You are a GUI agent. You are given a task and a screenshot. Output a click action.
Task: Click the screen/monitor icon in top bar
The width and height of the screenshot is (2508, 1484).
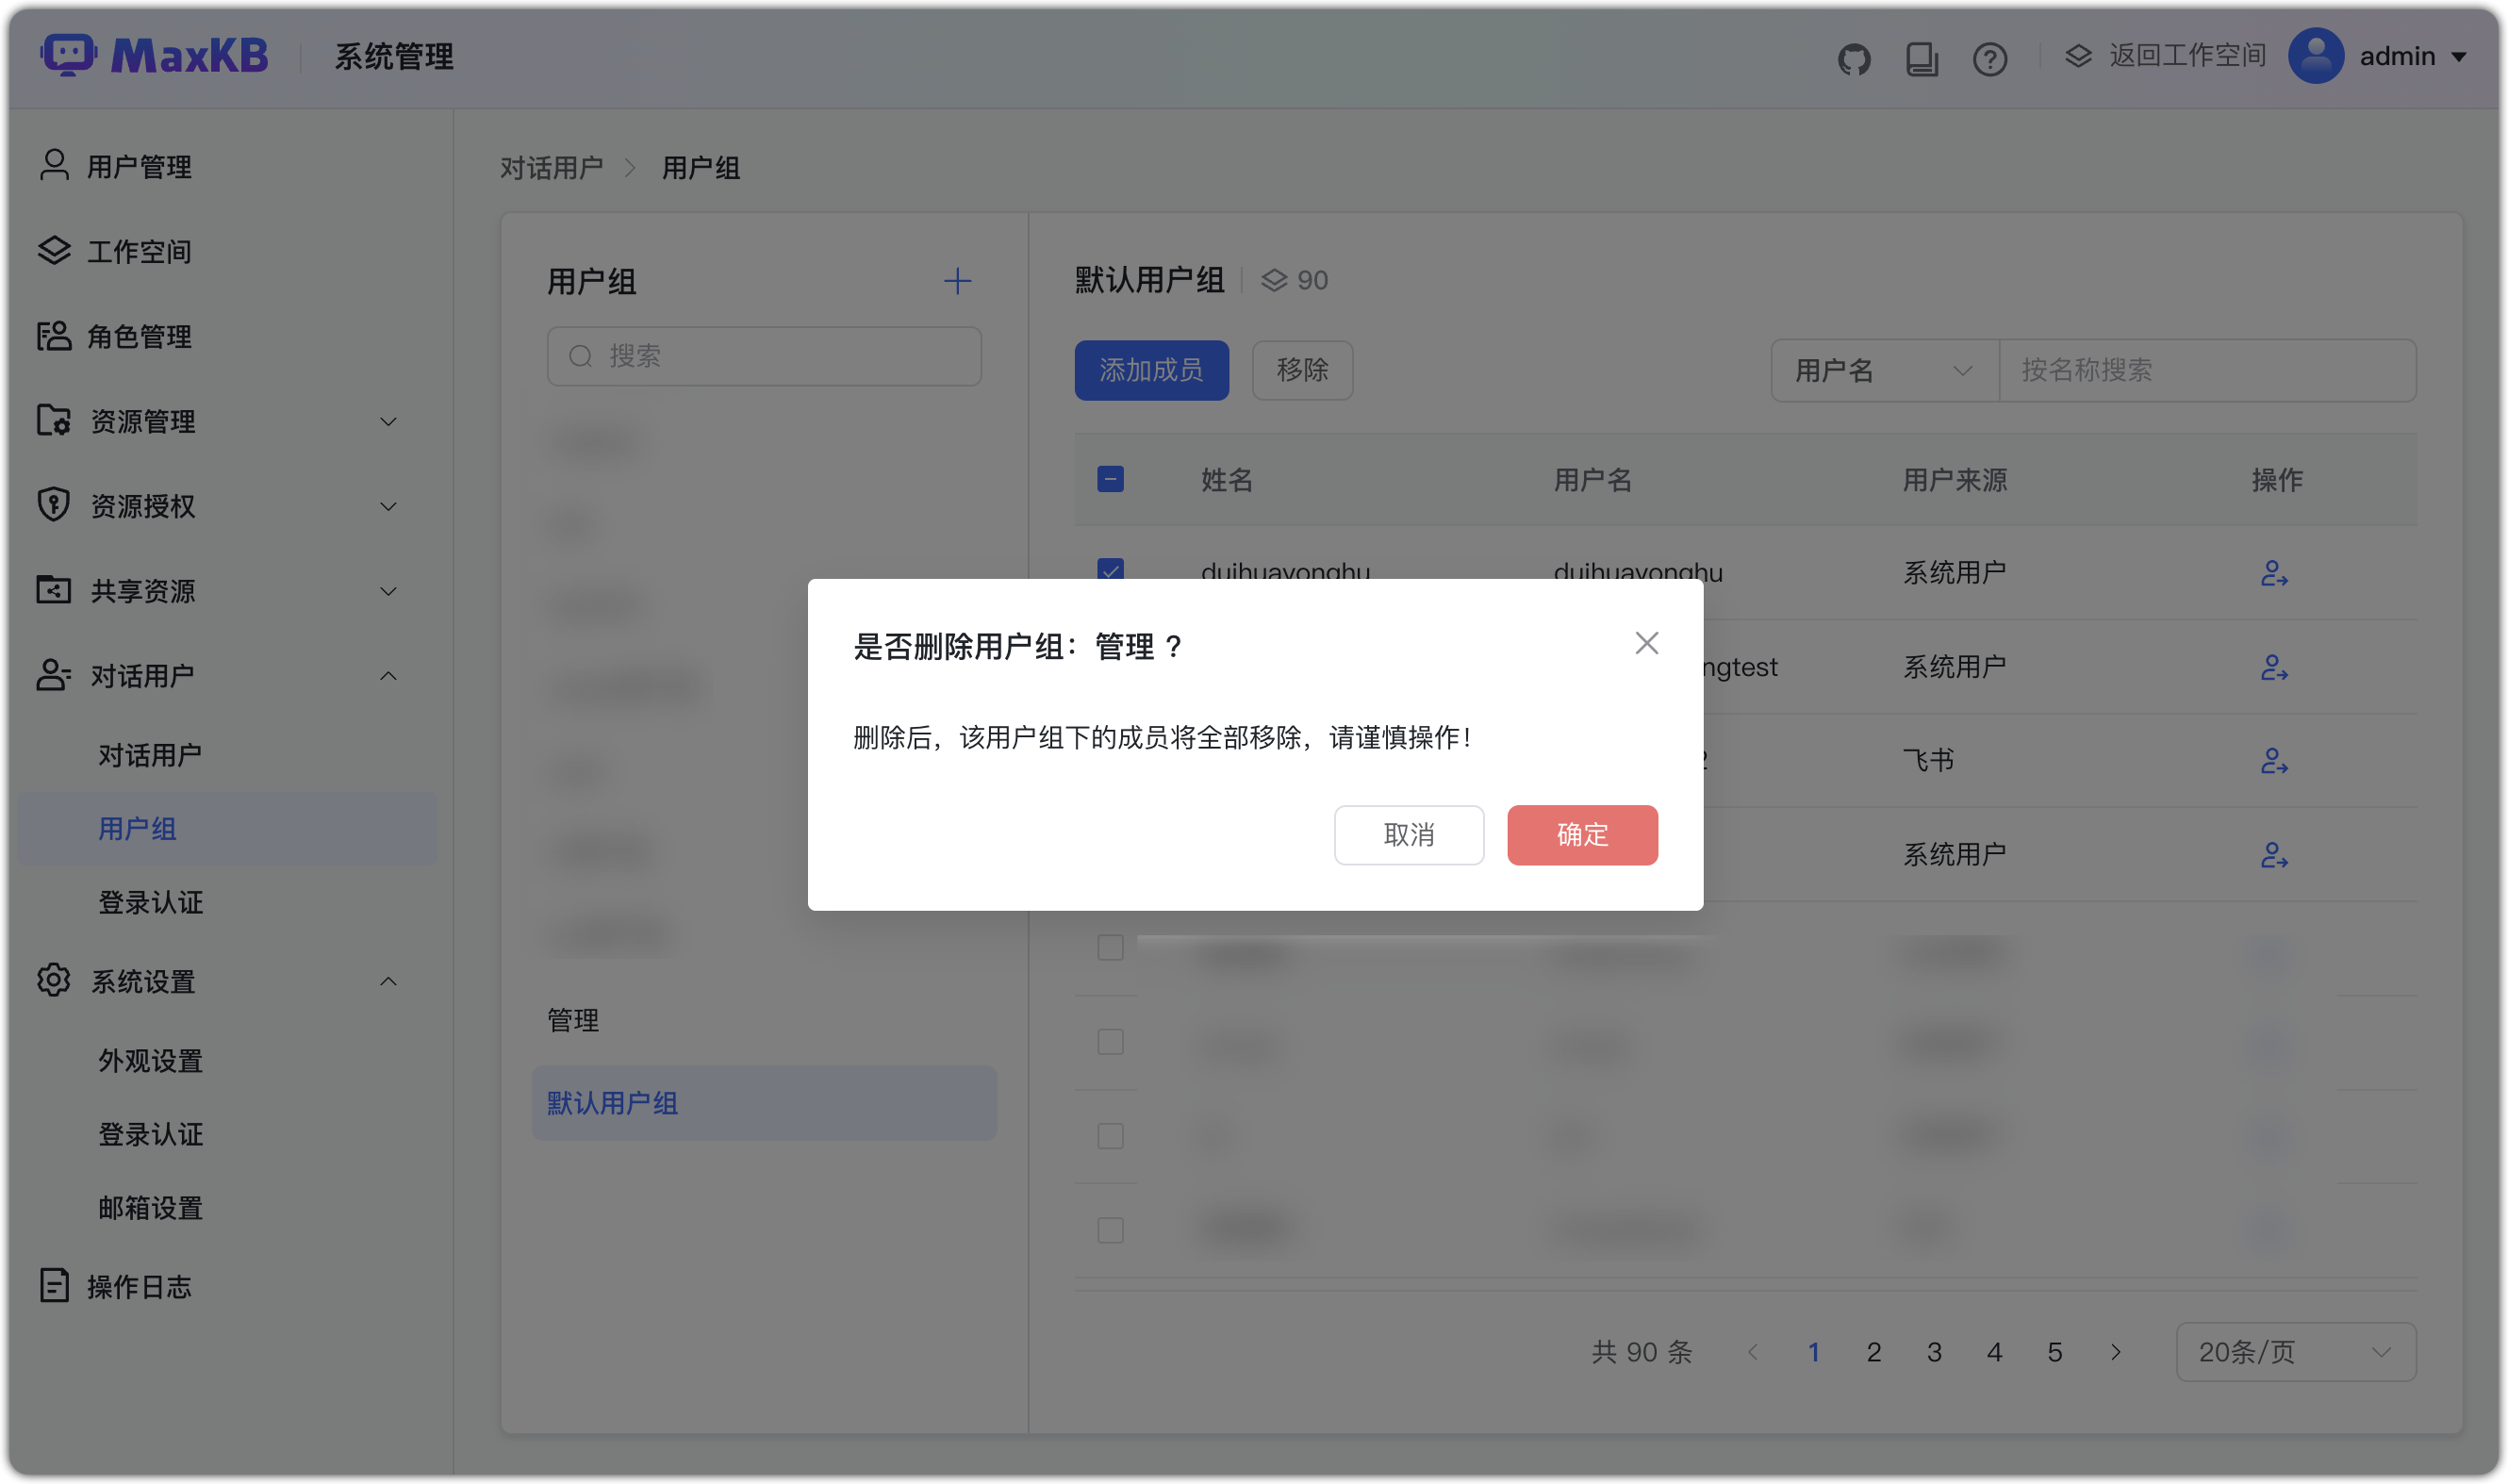click(x=1922, y=59)
